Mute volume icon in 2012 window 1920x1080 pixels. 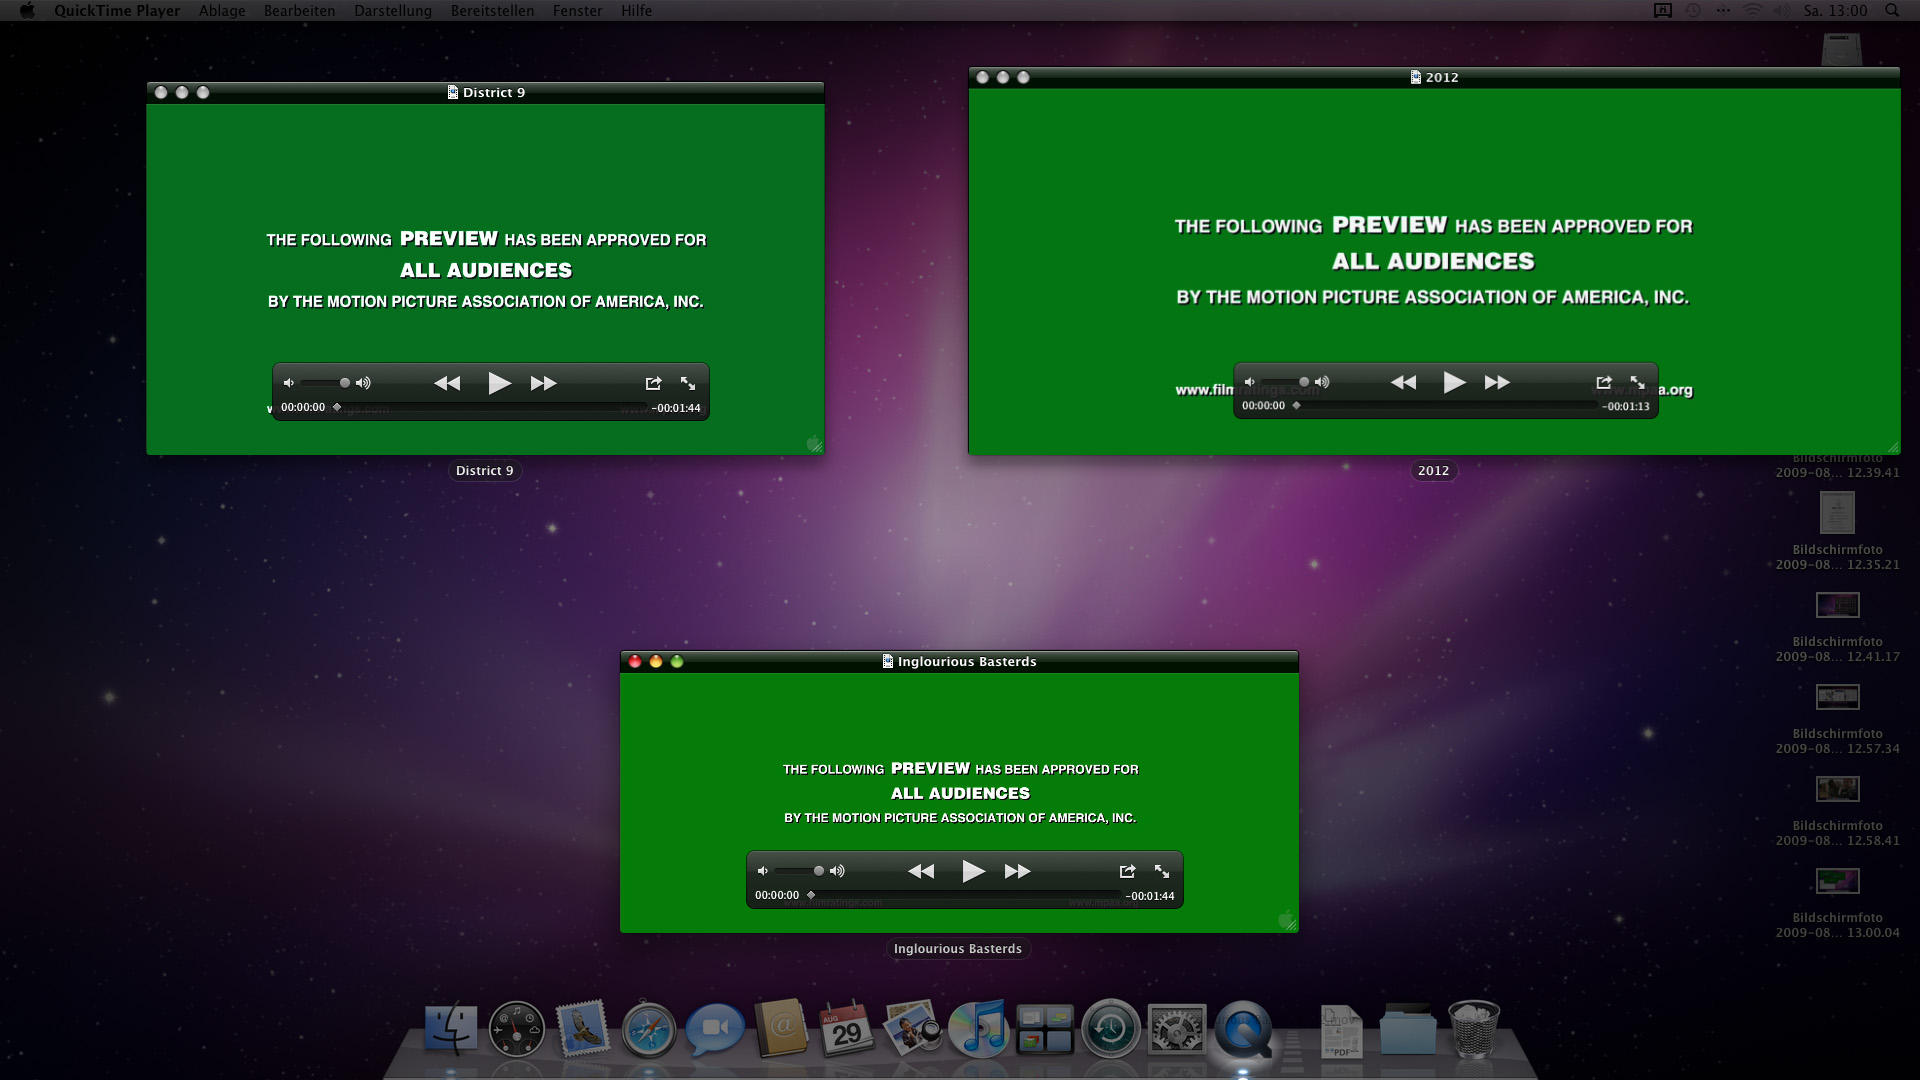tap(1249, 382)
